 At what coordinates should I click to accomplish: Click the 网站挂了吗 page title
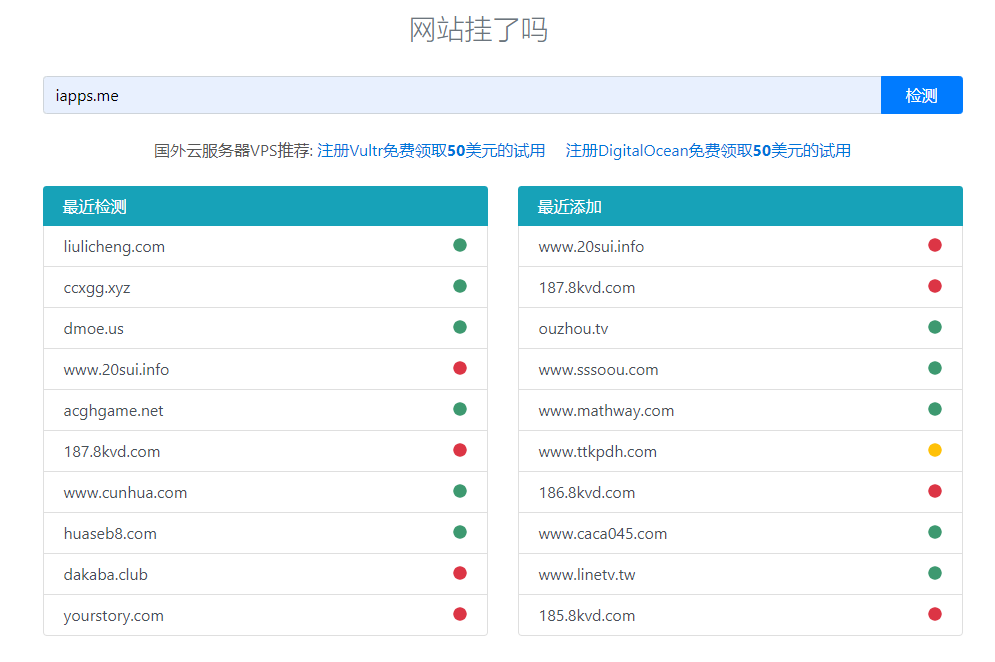[478, 29]
